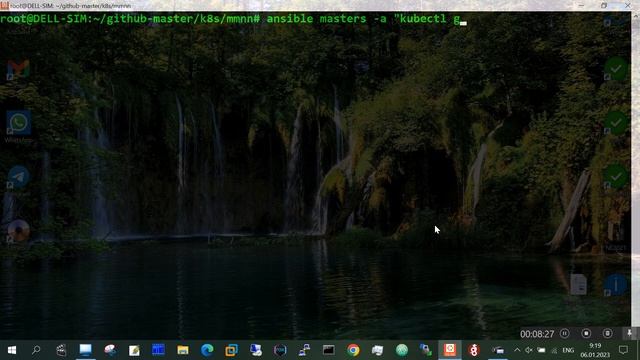Open the blue-green devices app icon
The image size is (640, 360).
point(426,350)
